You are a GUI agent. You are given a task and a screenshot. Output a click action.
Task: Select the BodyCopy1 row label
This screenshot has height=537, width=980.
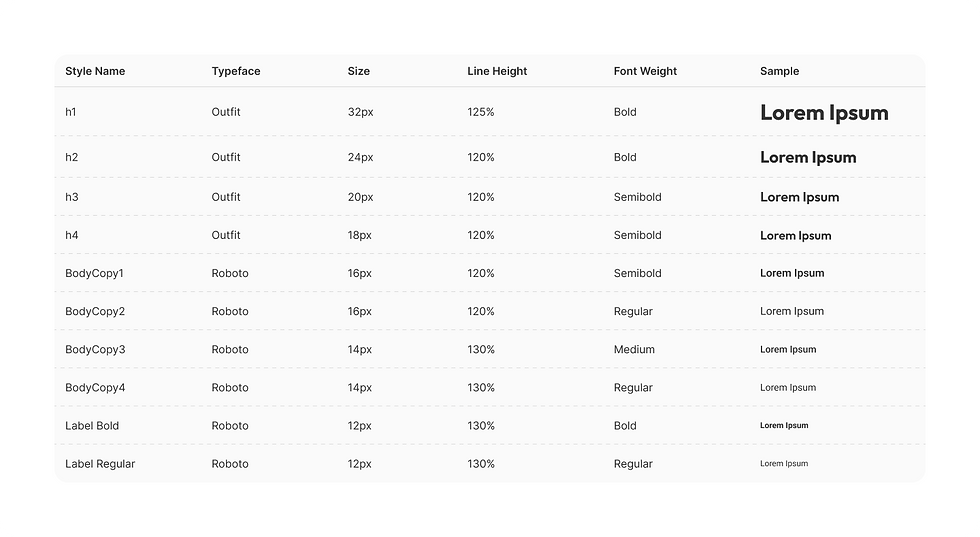click(x=94, y=273)
